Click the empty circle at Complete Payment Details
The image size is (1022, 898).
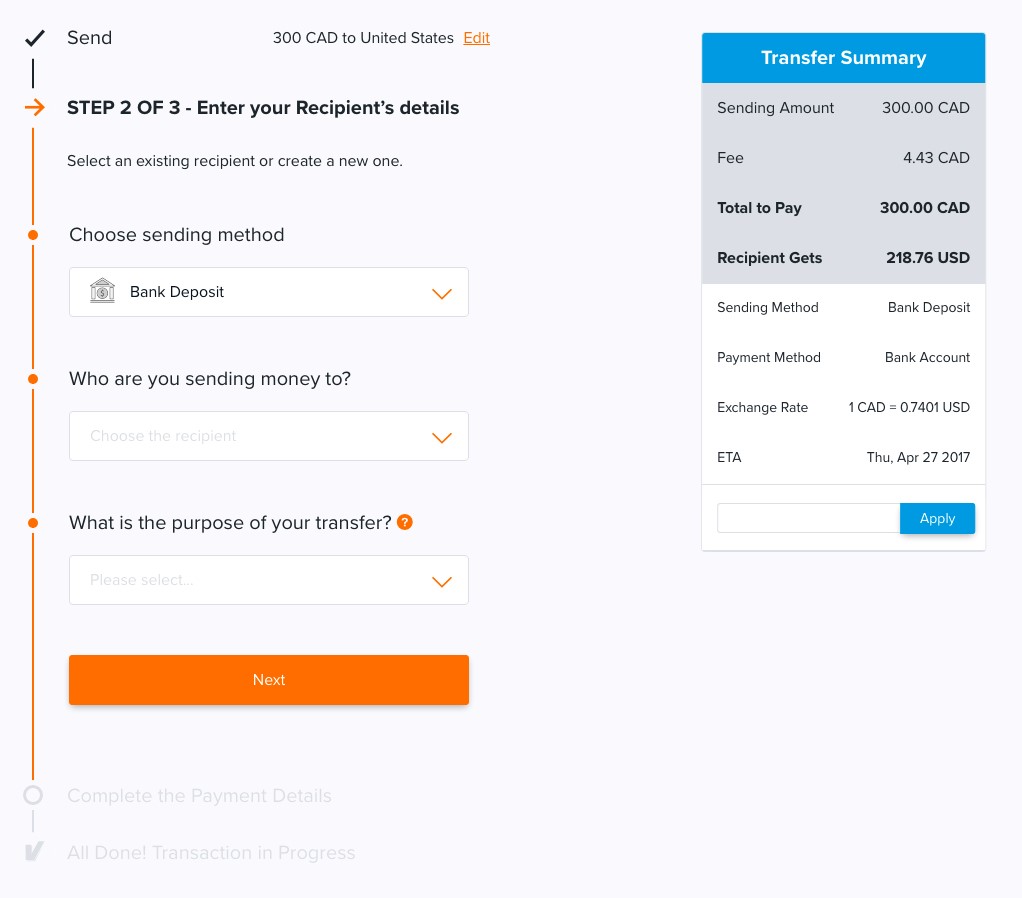click(33, 796)
